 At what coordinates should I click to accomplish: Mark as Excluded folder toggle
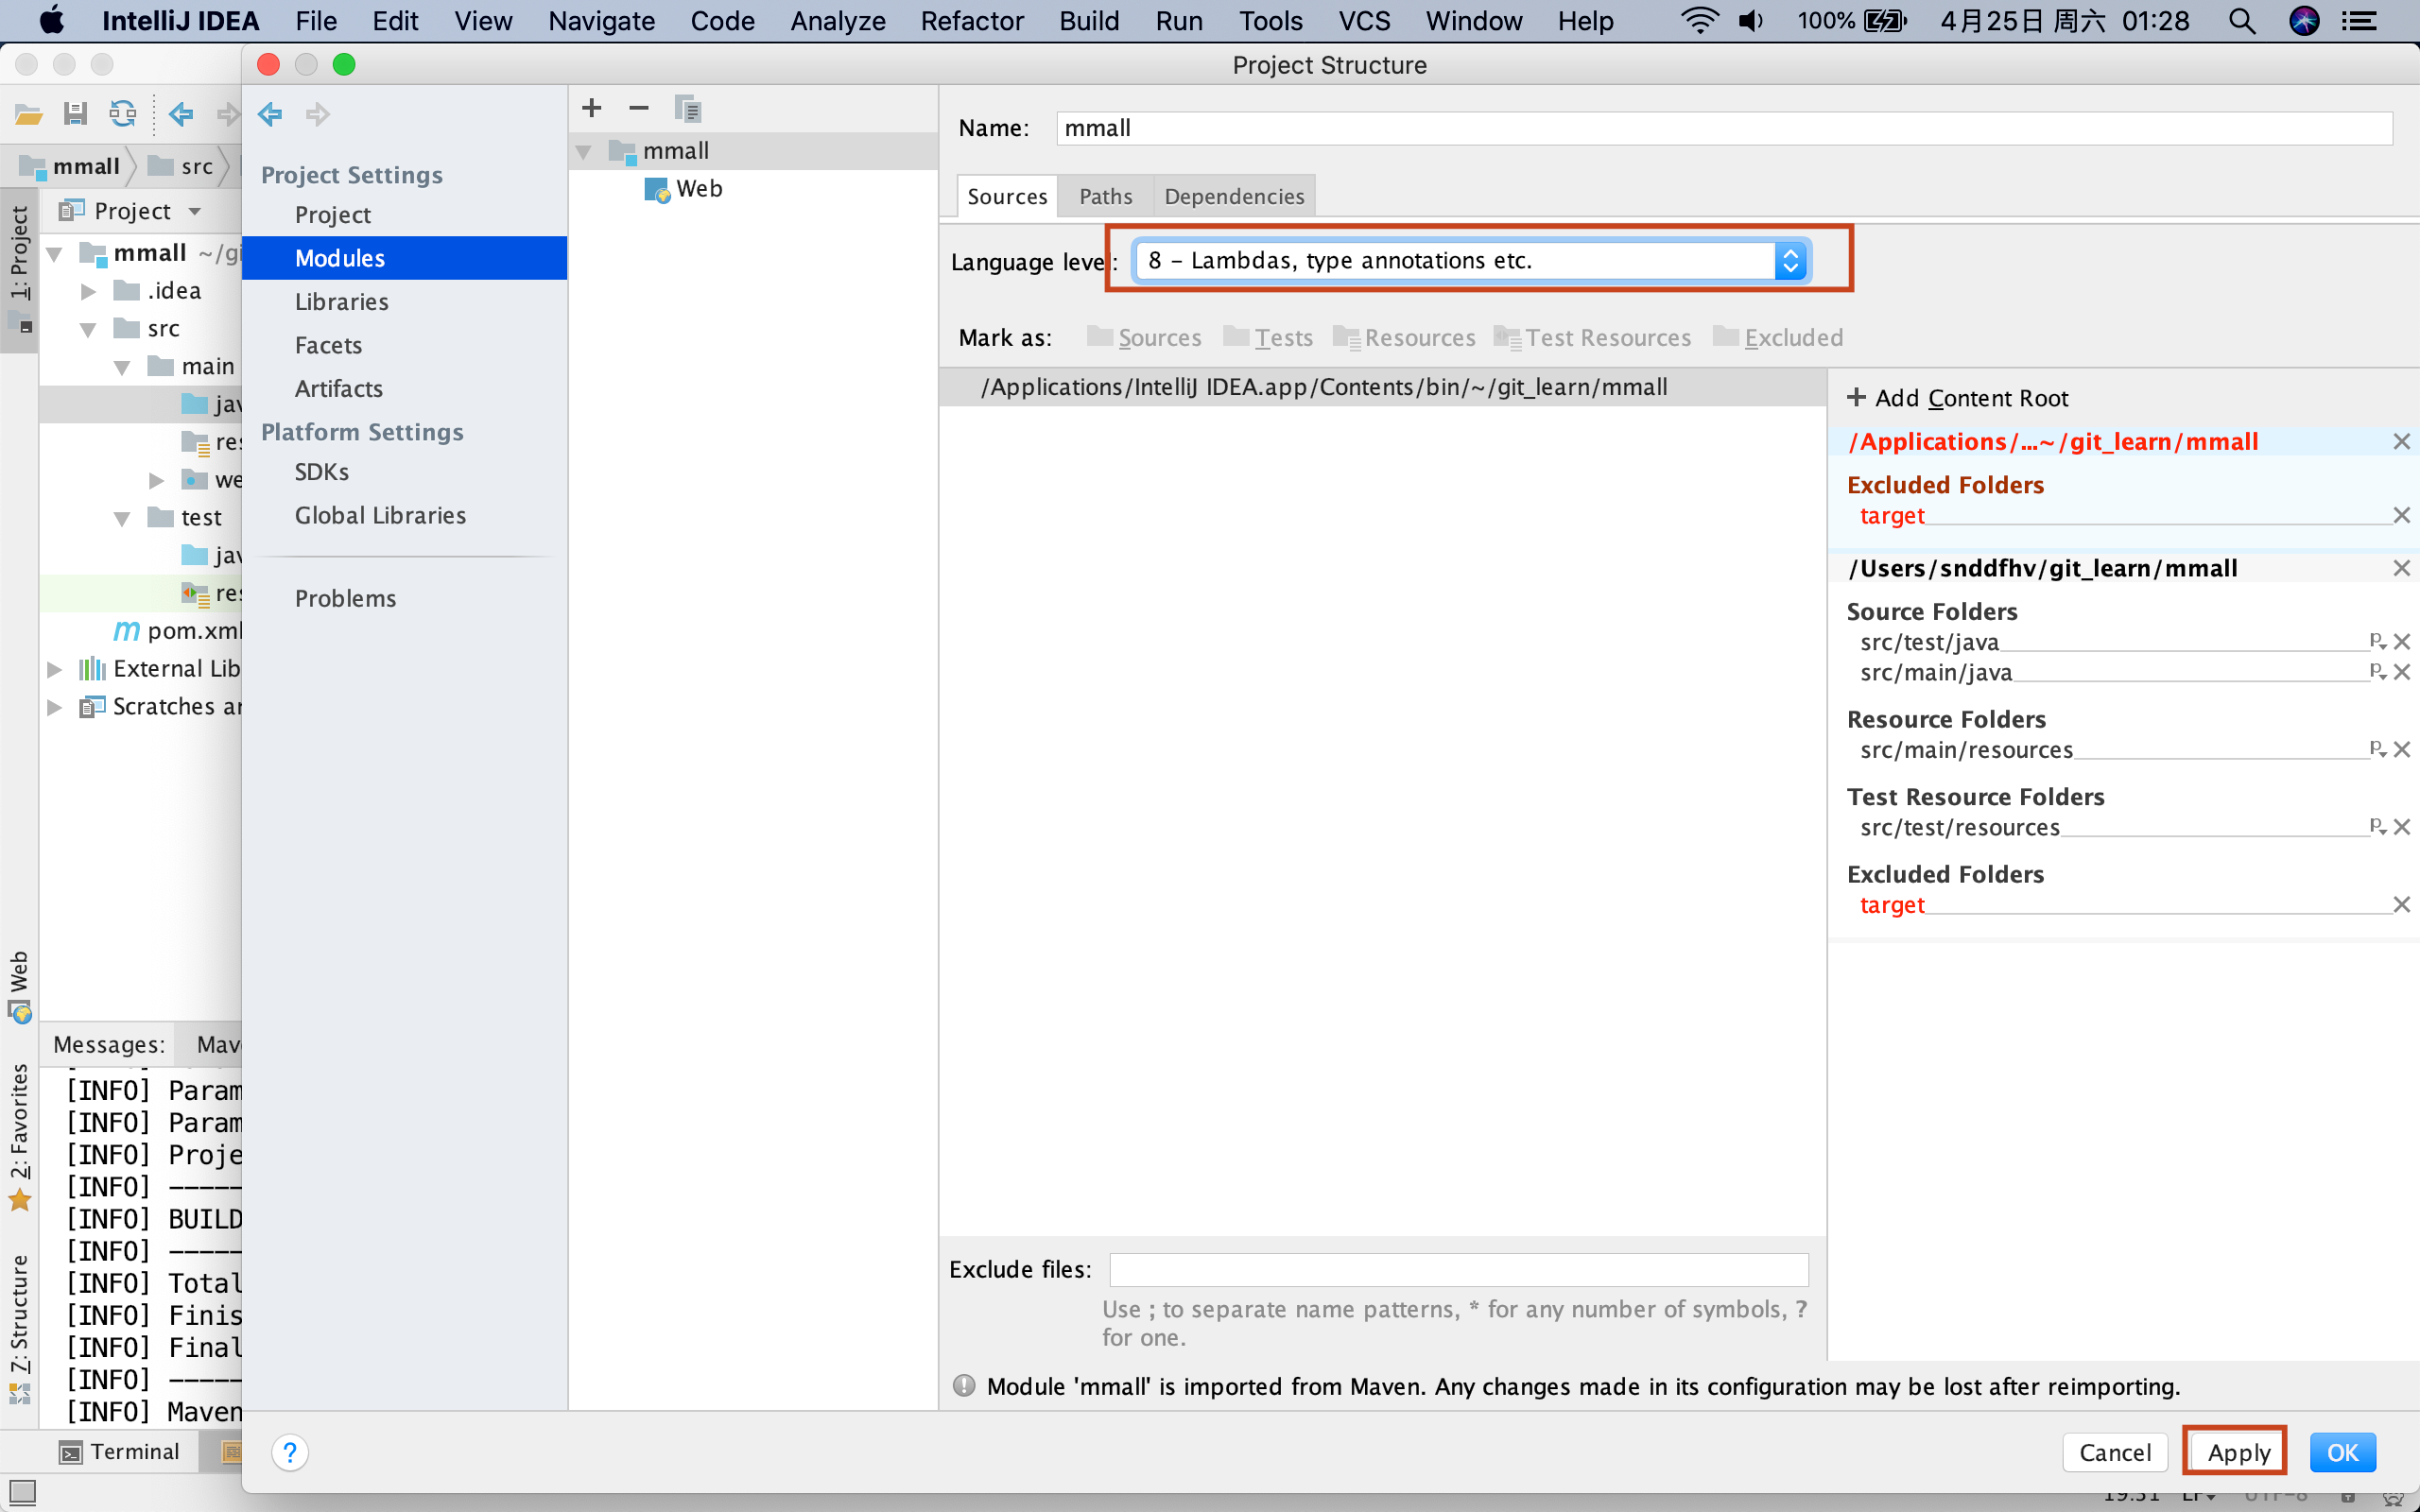click(1778, 338)
